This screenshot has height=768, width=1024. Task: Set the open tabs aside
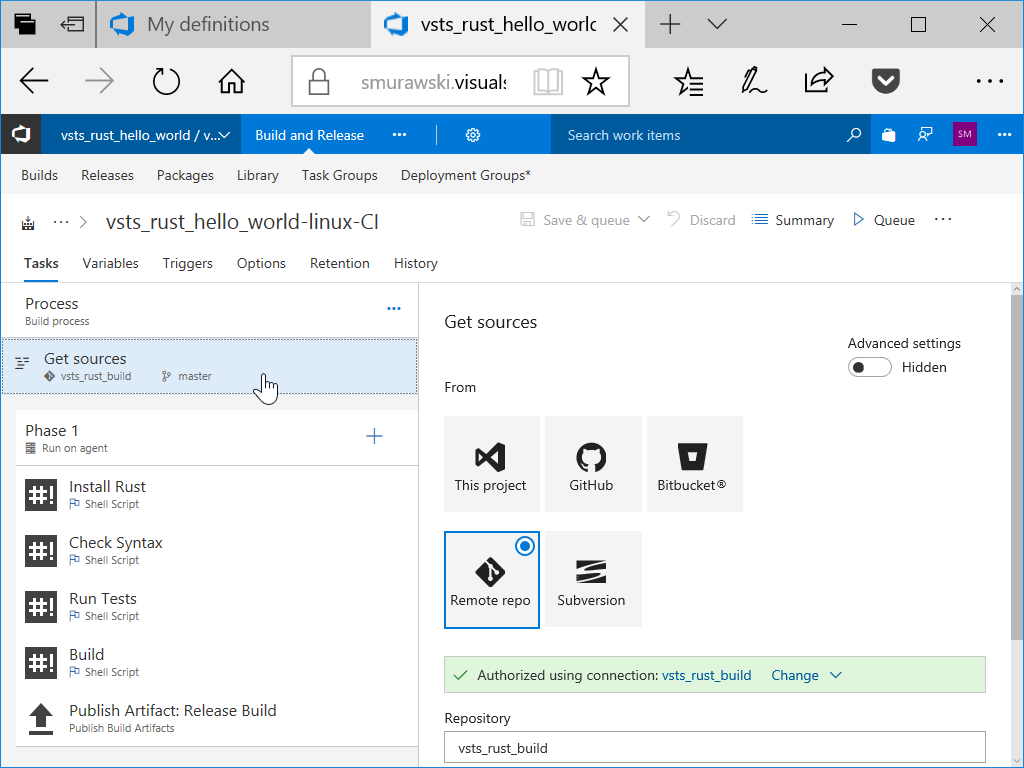(x=72, y=24)
